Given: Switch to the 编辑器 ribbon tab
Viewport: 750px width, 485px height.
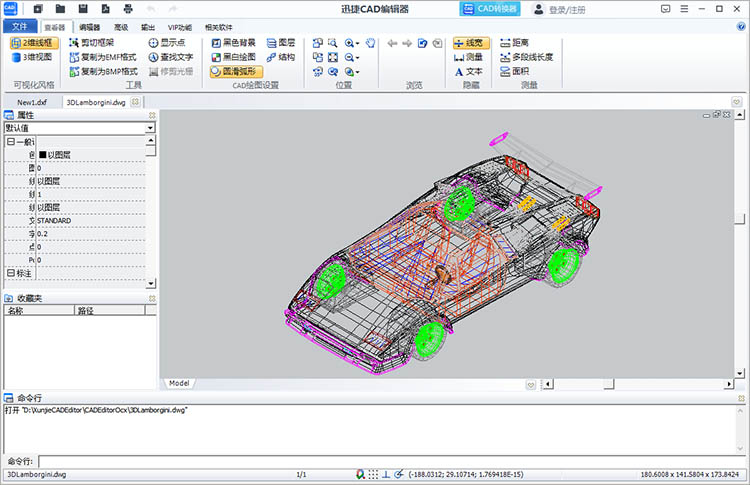Looking at the screenshot, I should tap(89, 27).
